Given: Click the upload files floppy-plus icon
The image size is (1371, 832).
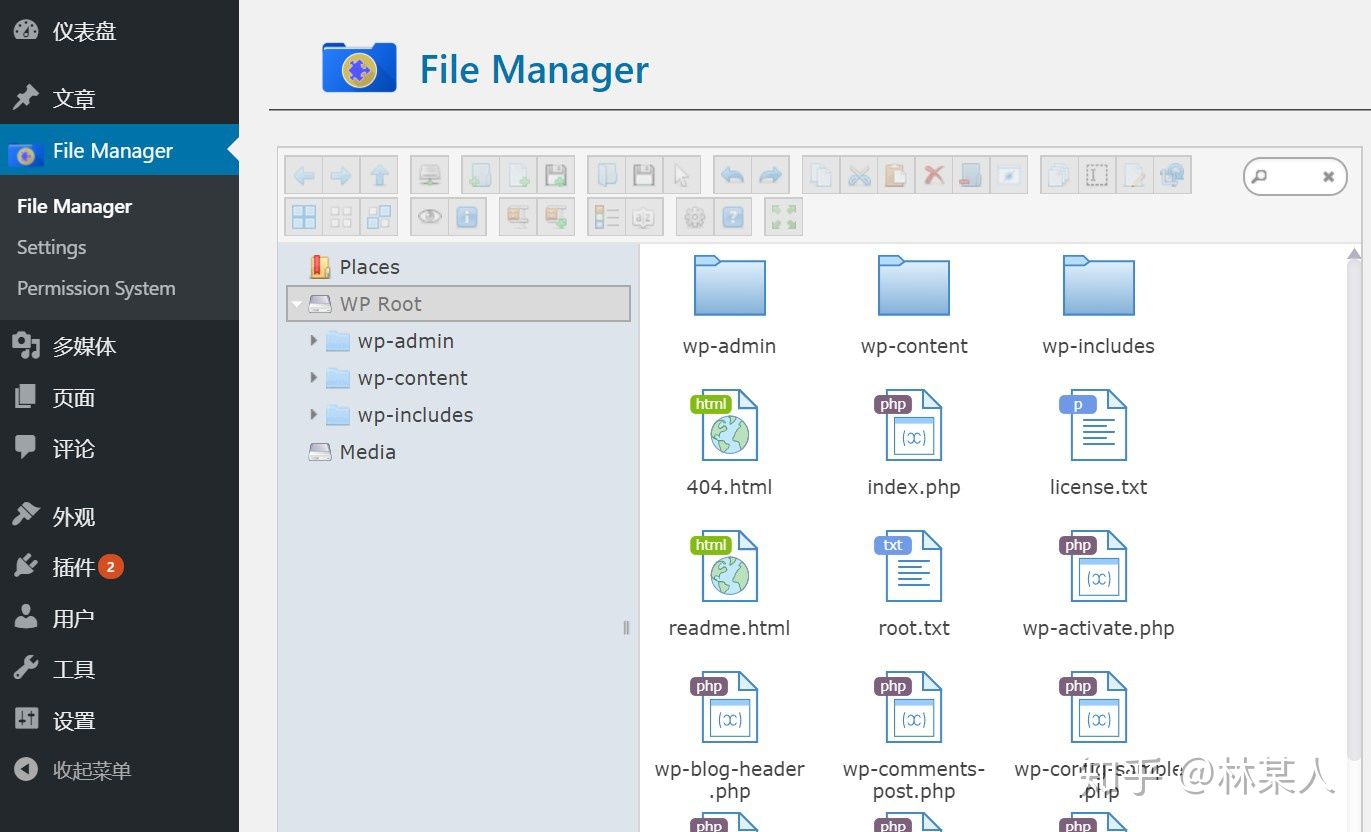Looking at the screenshot, I should tap(556, 176).
